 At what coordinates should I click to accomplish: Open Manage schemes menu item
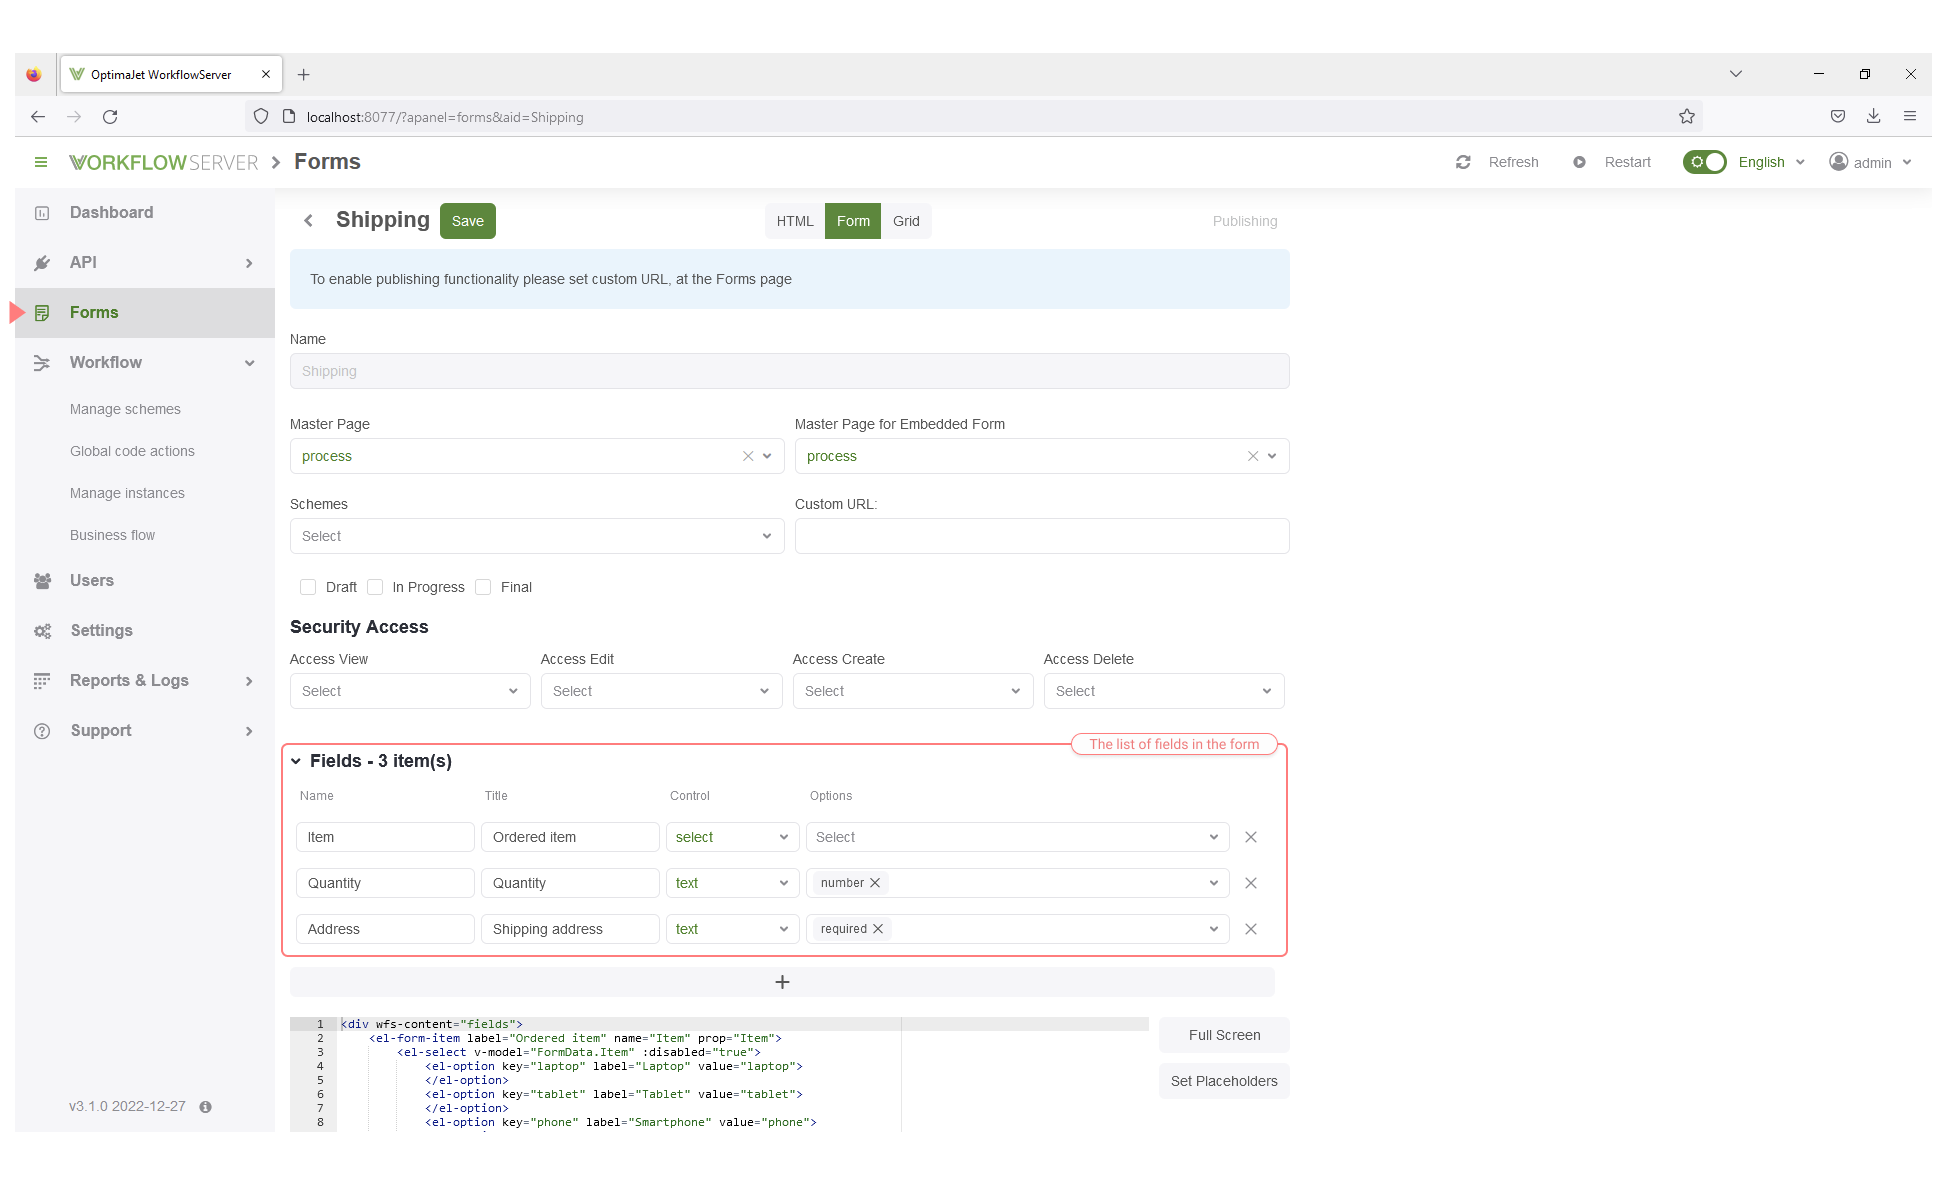[x=125, y=409]
